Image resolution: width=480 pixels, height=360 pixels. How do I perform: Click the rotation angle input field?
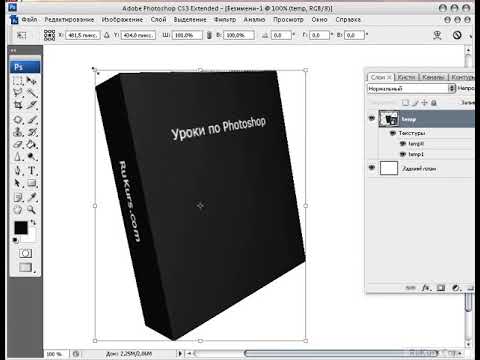pyautogui.click(x=281, y=35)
